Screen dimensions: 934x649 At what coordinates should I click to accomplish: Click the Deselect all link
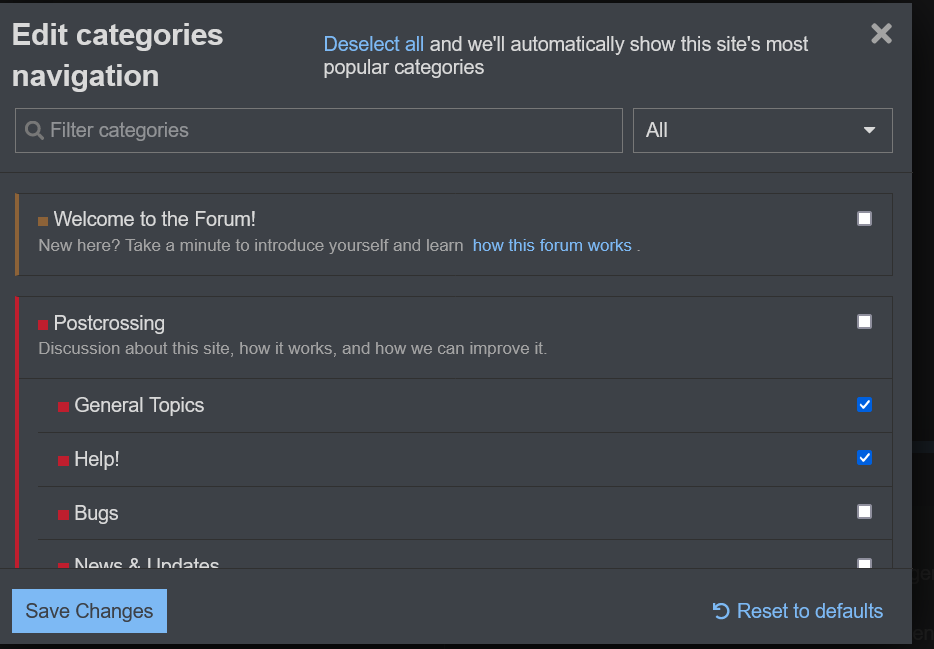(373, 44)
